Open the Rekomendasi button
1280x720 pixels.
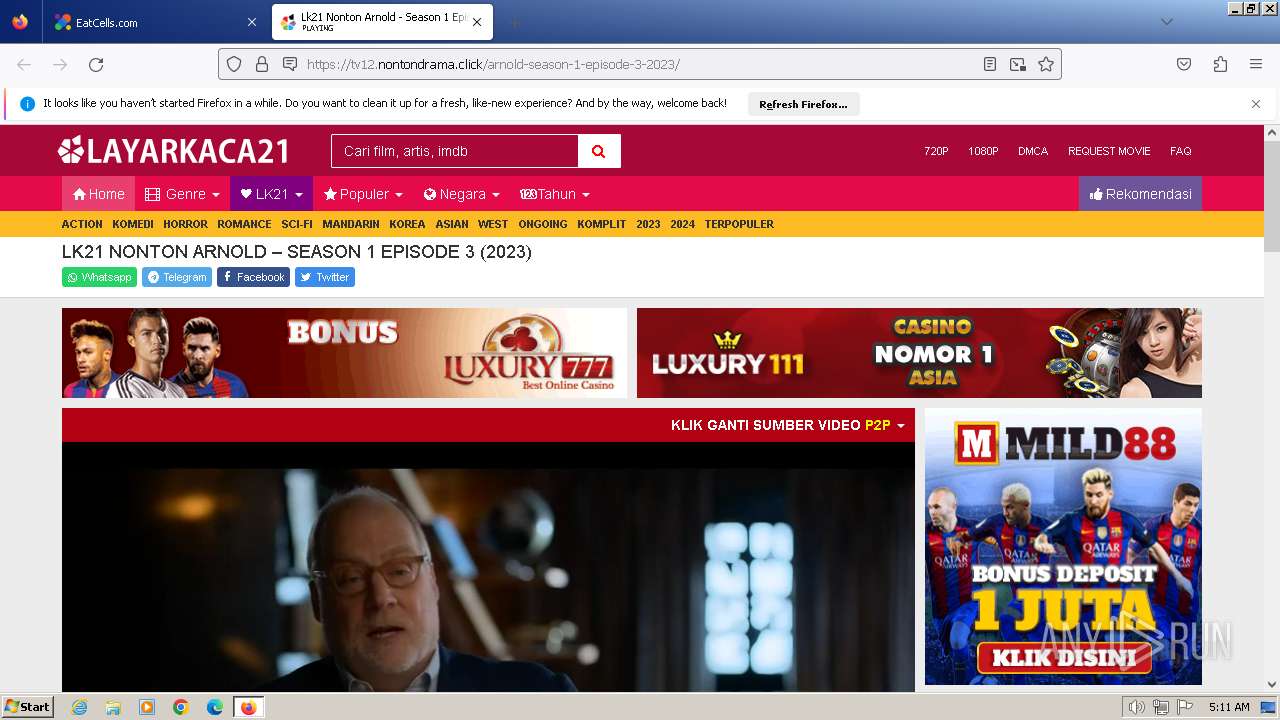[1140, 194]
